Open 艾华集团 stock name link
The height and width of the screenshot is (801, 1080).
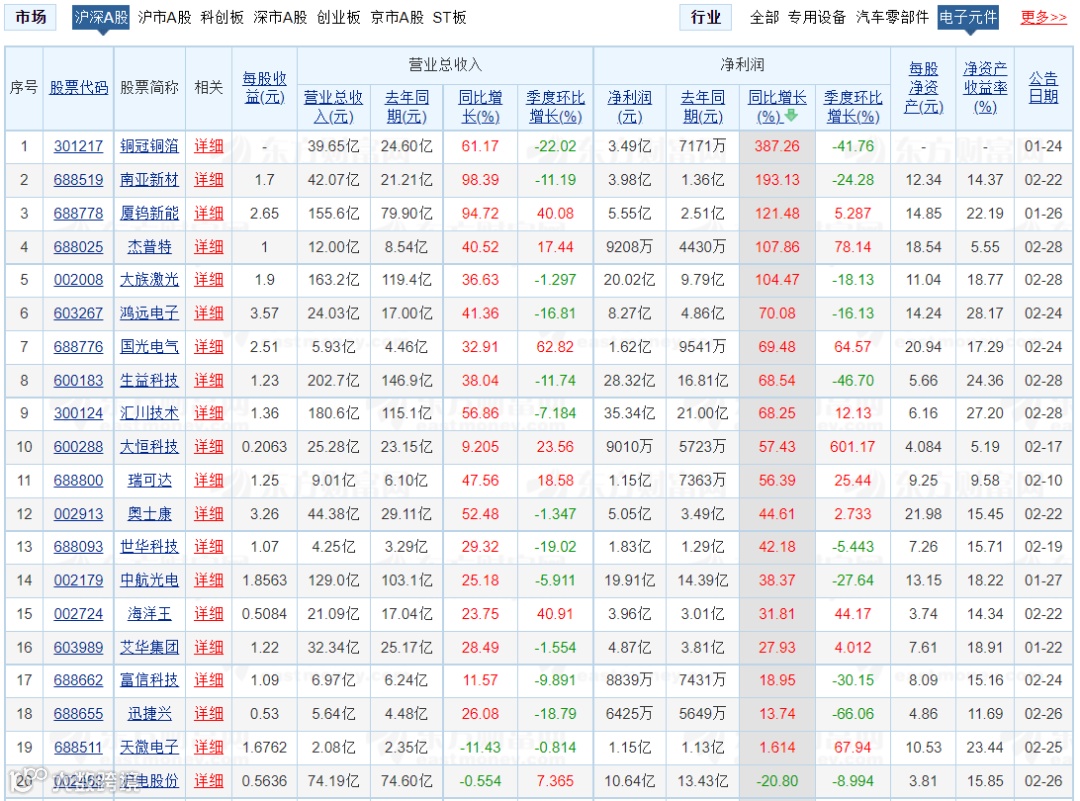click(x=149, y=647)
